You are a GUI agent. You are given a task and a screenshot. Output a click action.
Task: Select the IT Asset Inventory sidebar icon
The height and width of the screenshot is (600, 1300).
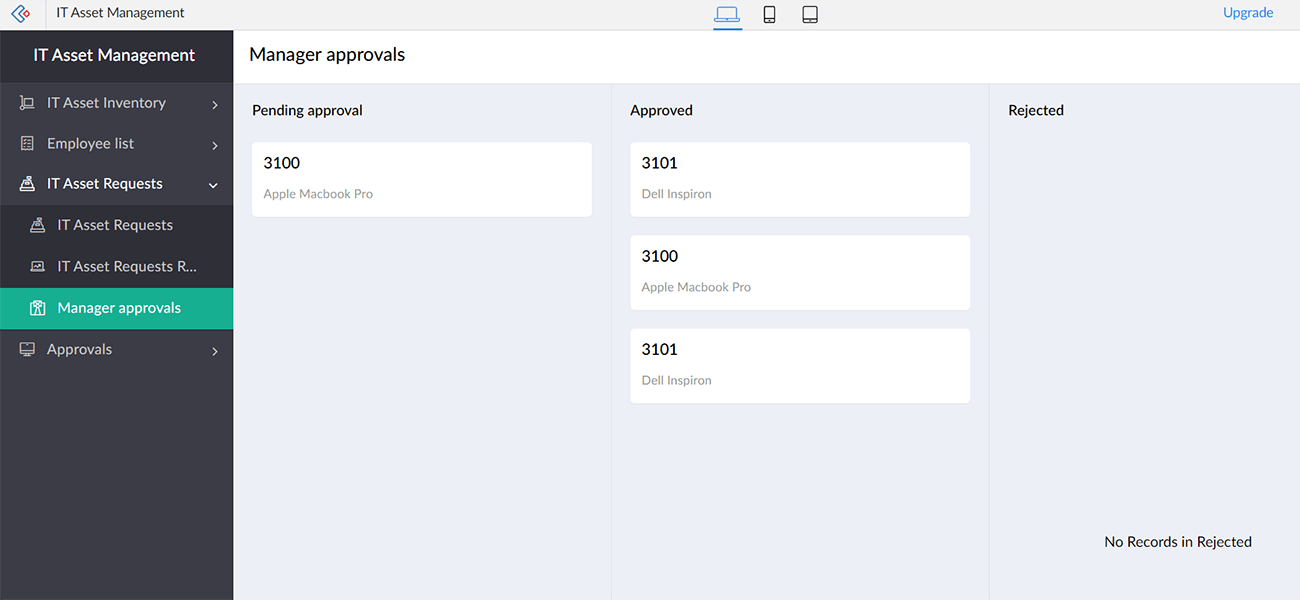26,102
